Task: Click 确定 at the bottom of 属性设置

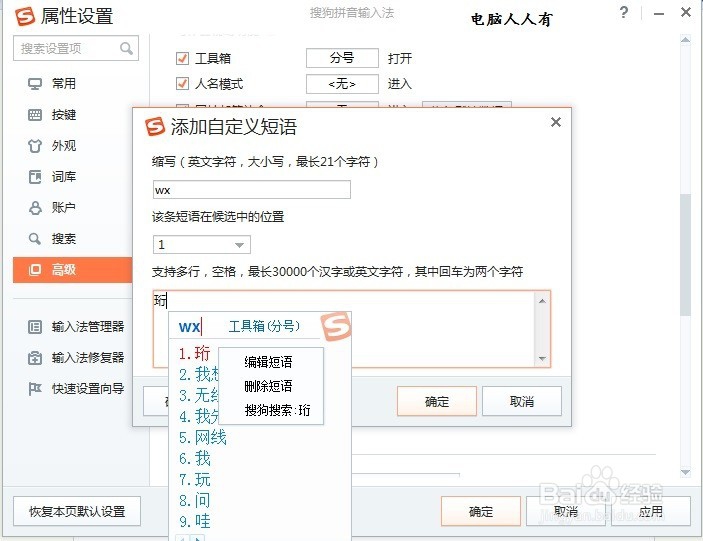Action: point(481,511)
